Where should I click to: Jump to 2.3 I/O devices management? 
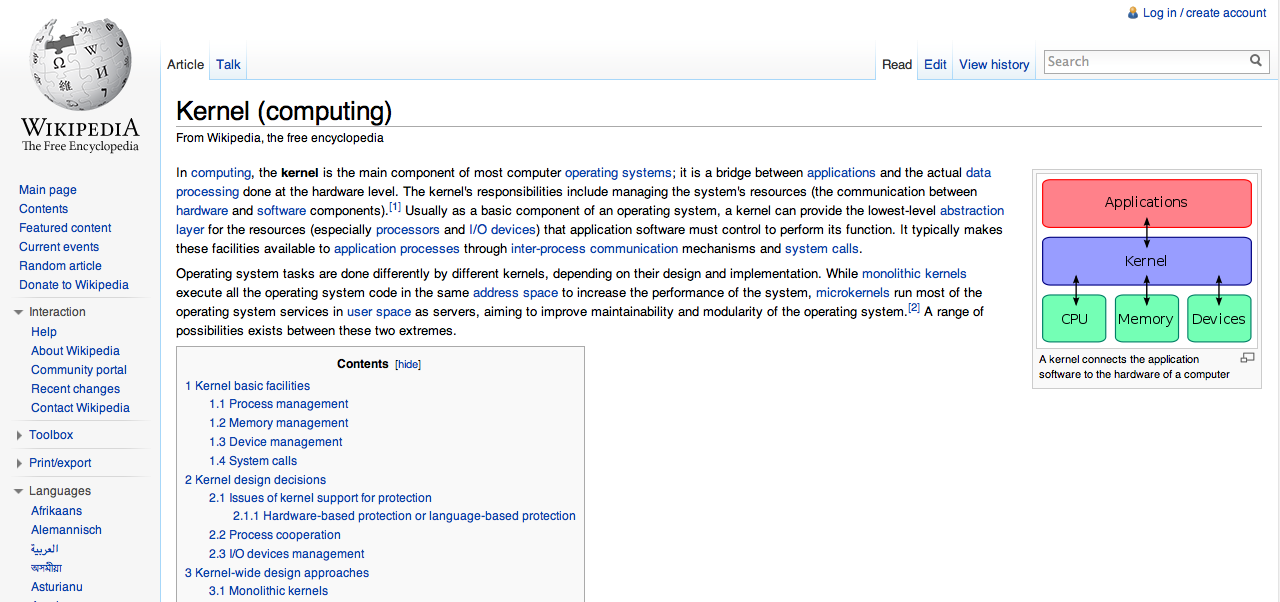286,554
